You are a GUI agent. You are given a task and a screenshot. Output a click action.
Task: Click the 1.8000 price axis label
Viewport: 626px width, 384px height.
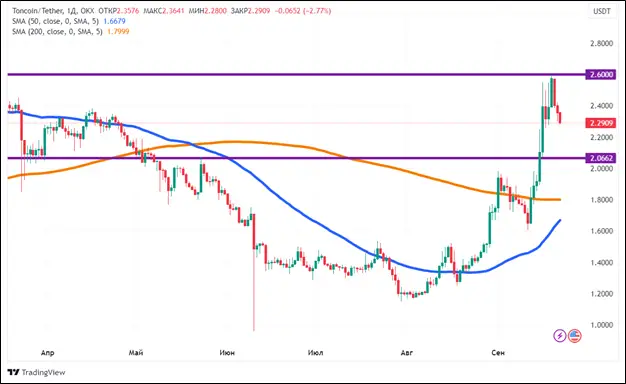601,200
